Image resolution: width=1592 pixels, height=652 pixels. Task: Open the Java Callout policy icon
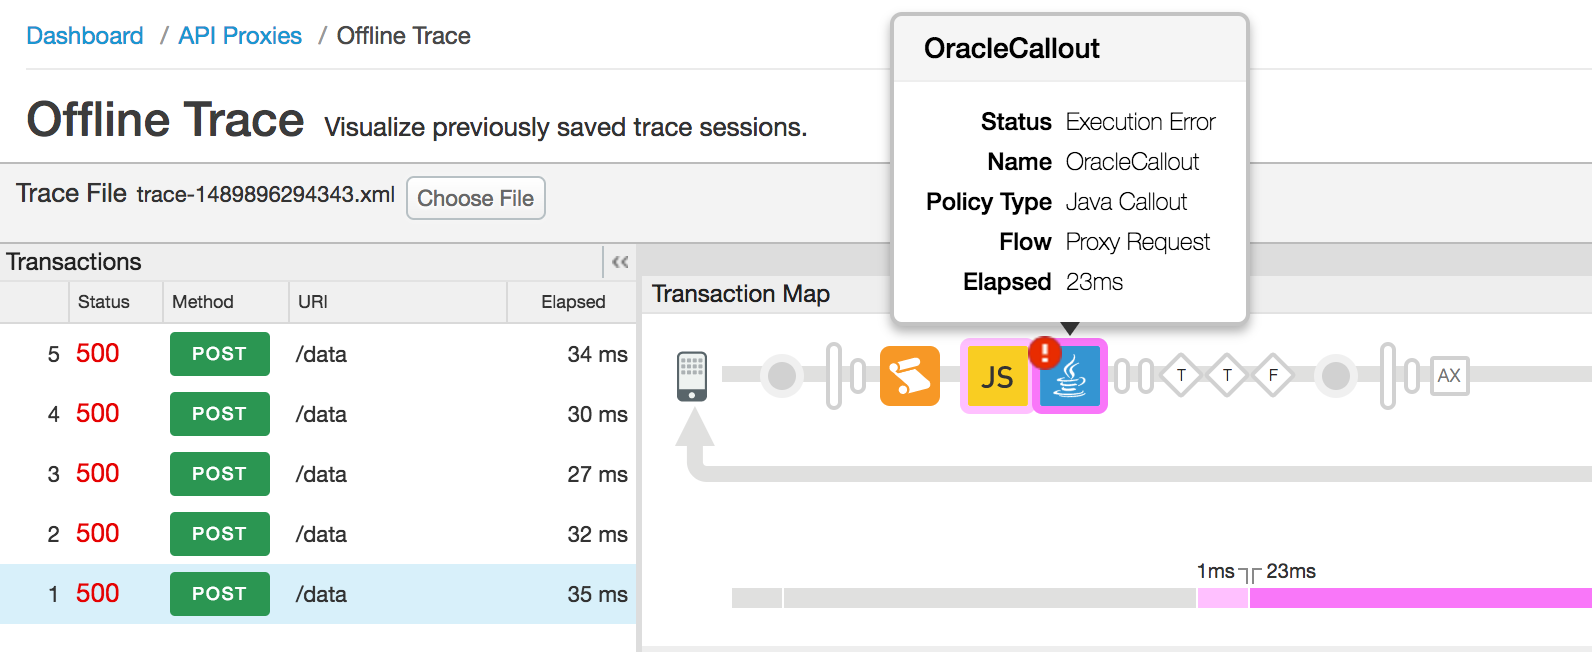(1070, 376)
